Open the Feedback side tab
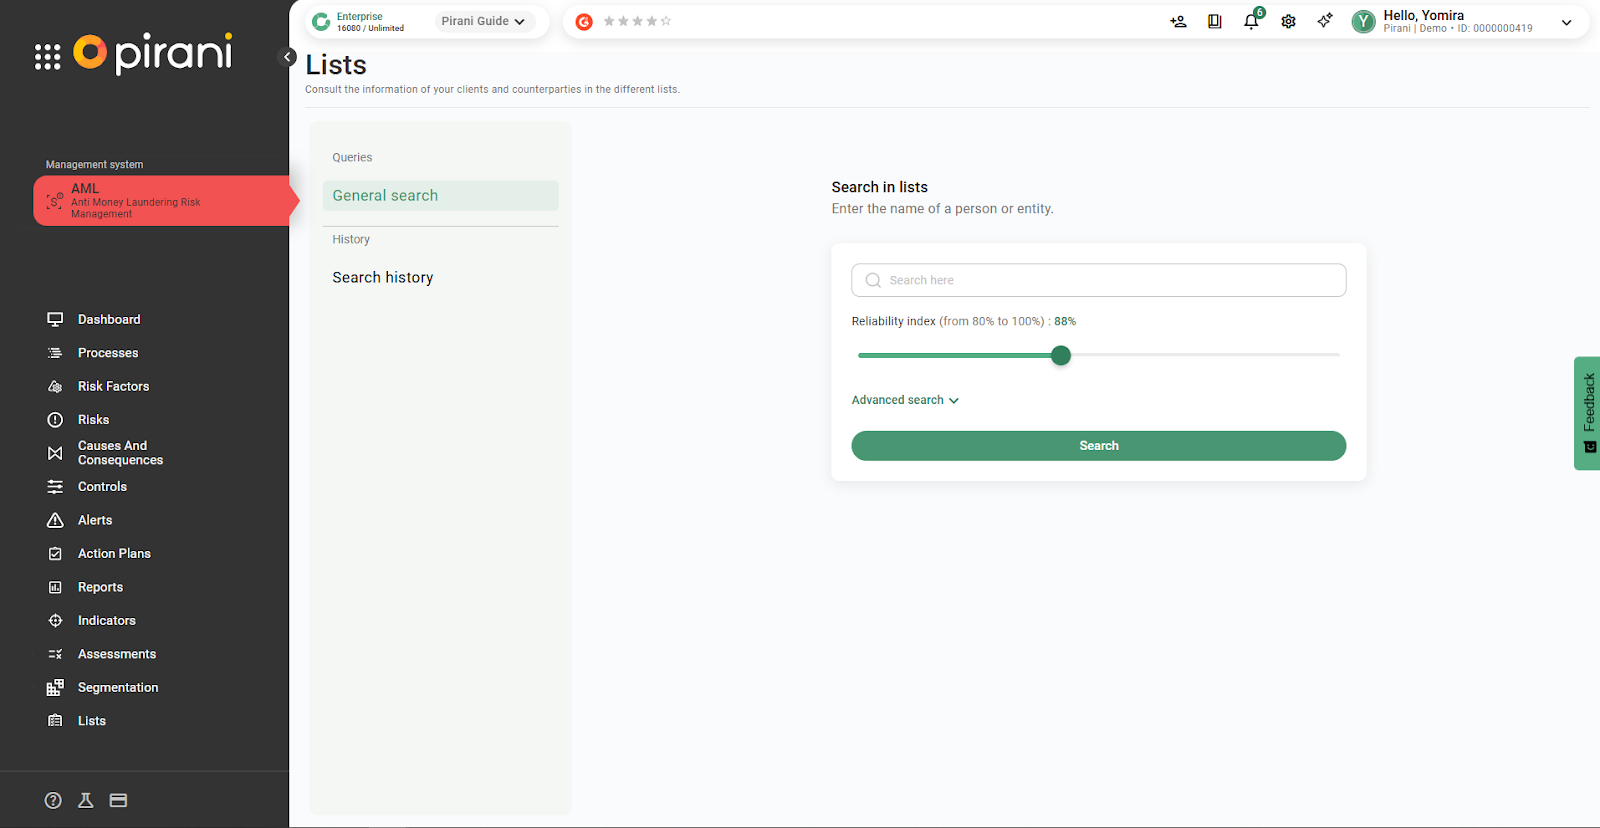 pyautogui.click(x=1588, y=412)
